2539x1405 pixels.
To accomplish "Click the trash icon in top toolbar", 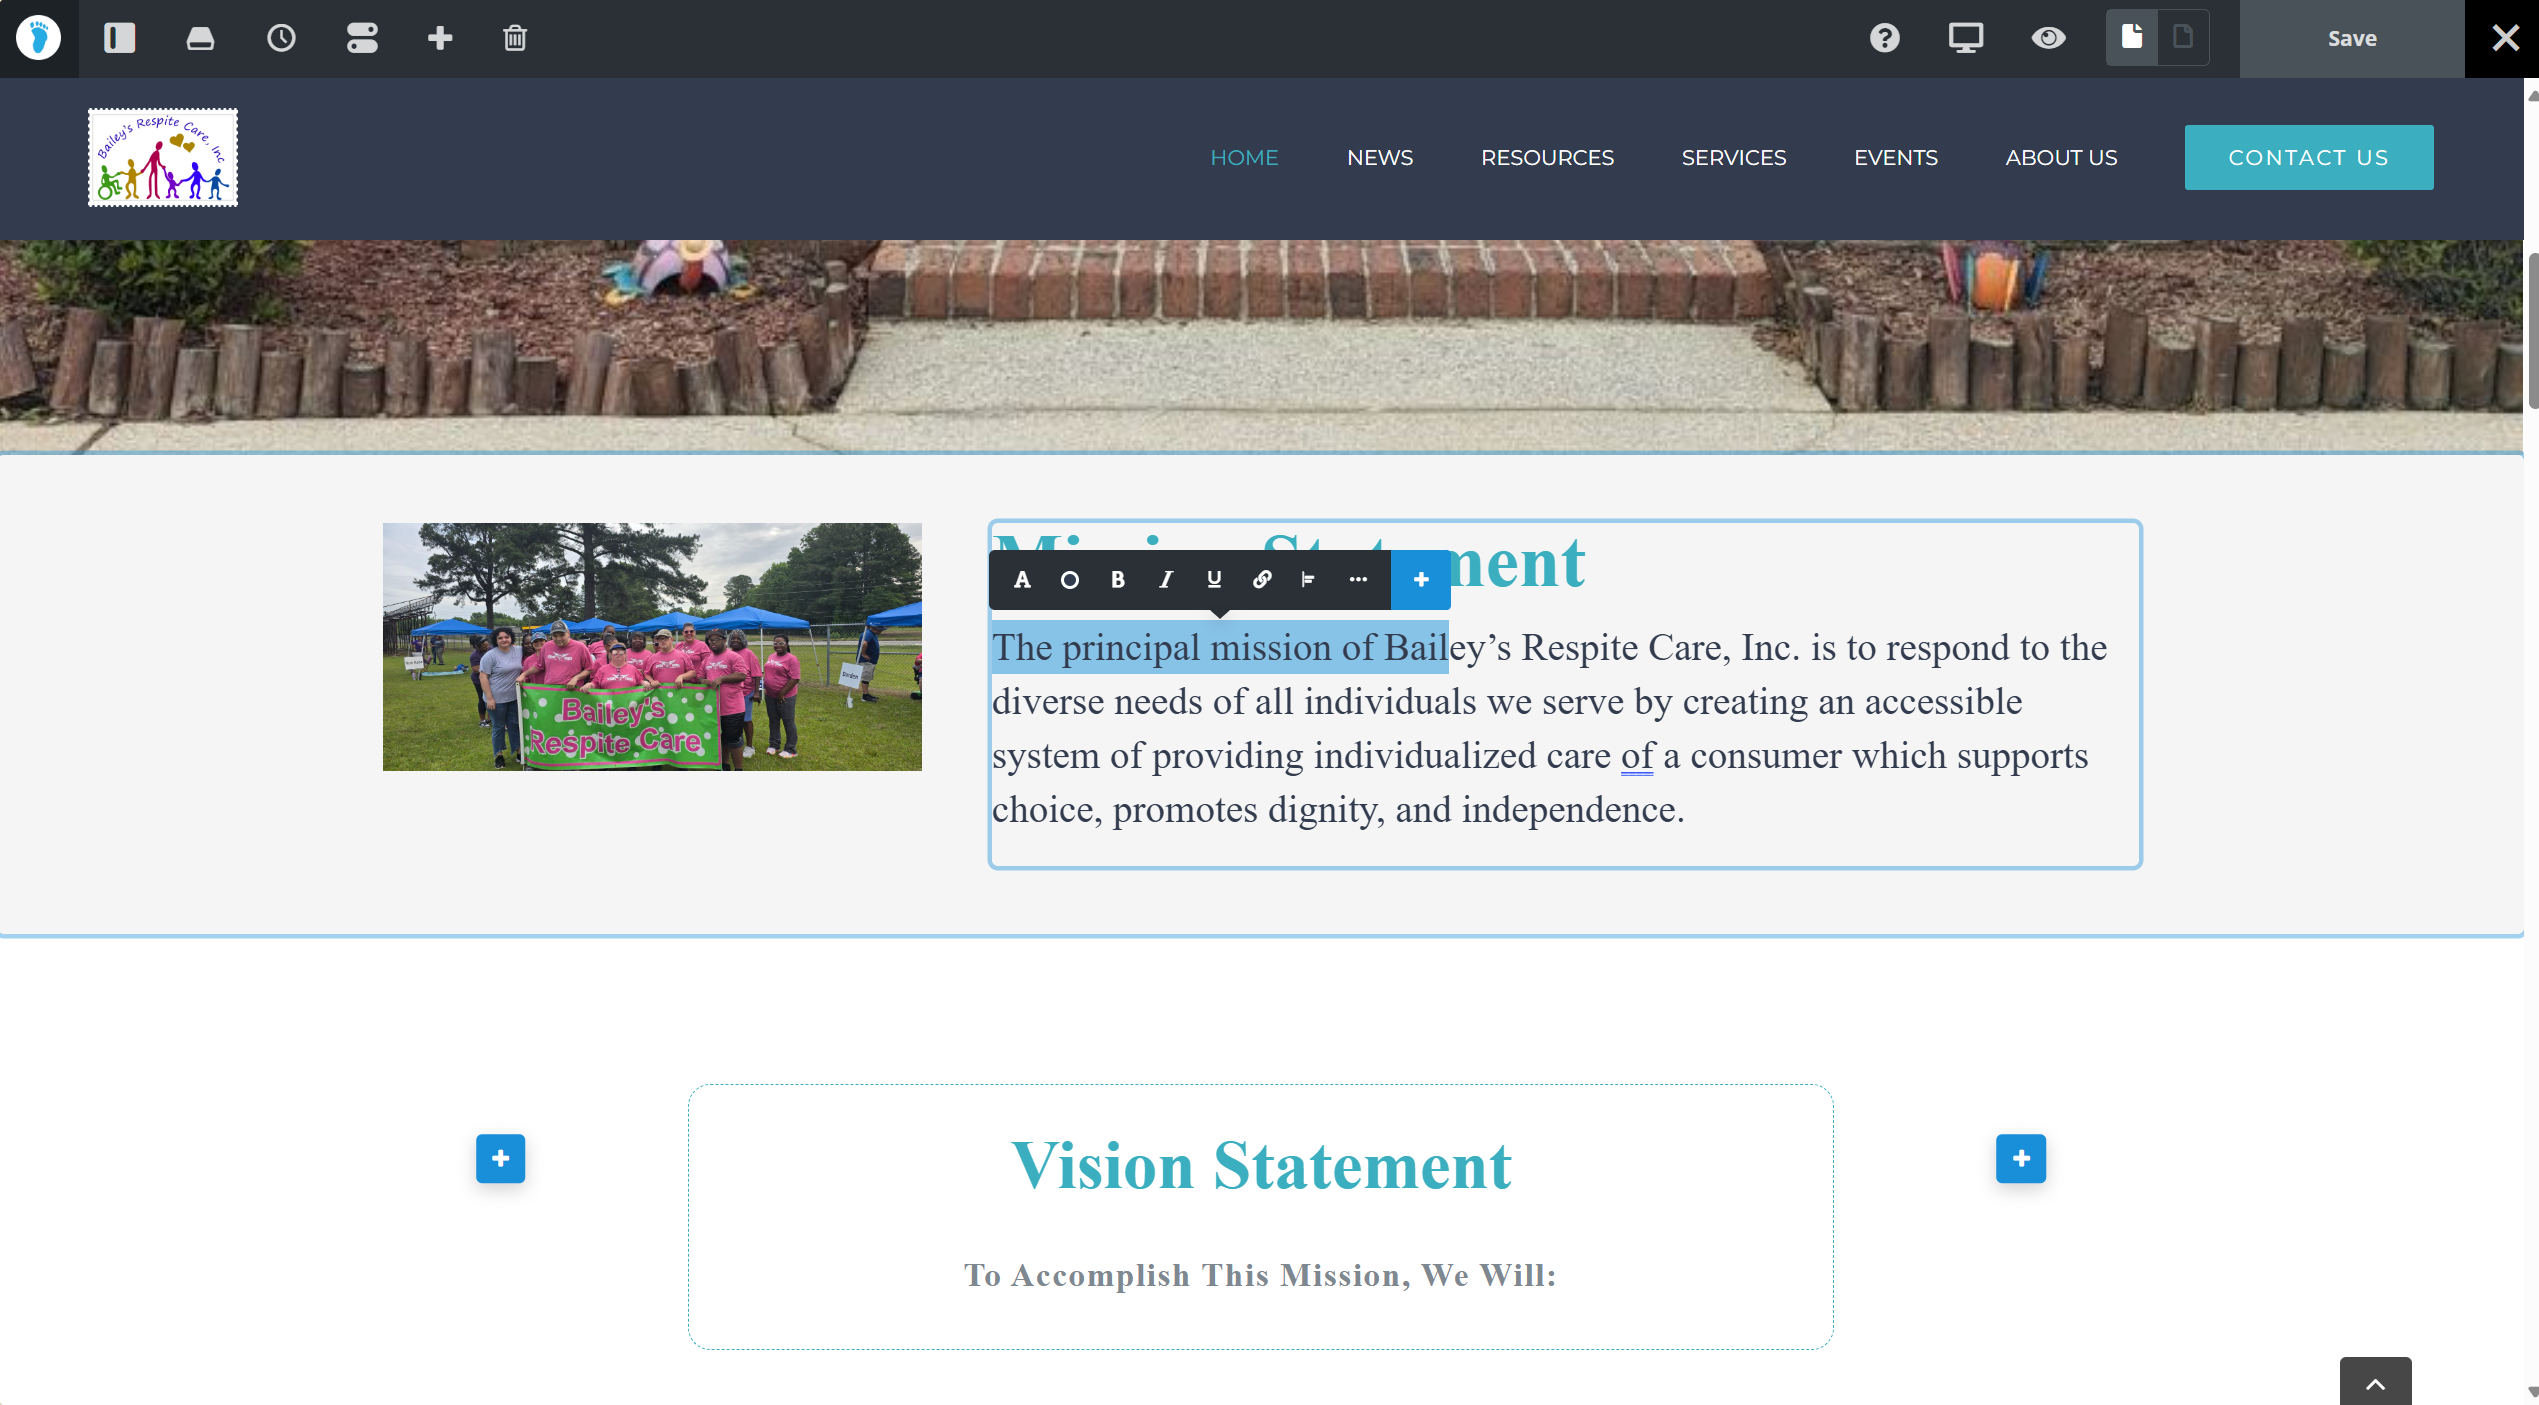I will [514, 38].
